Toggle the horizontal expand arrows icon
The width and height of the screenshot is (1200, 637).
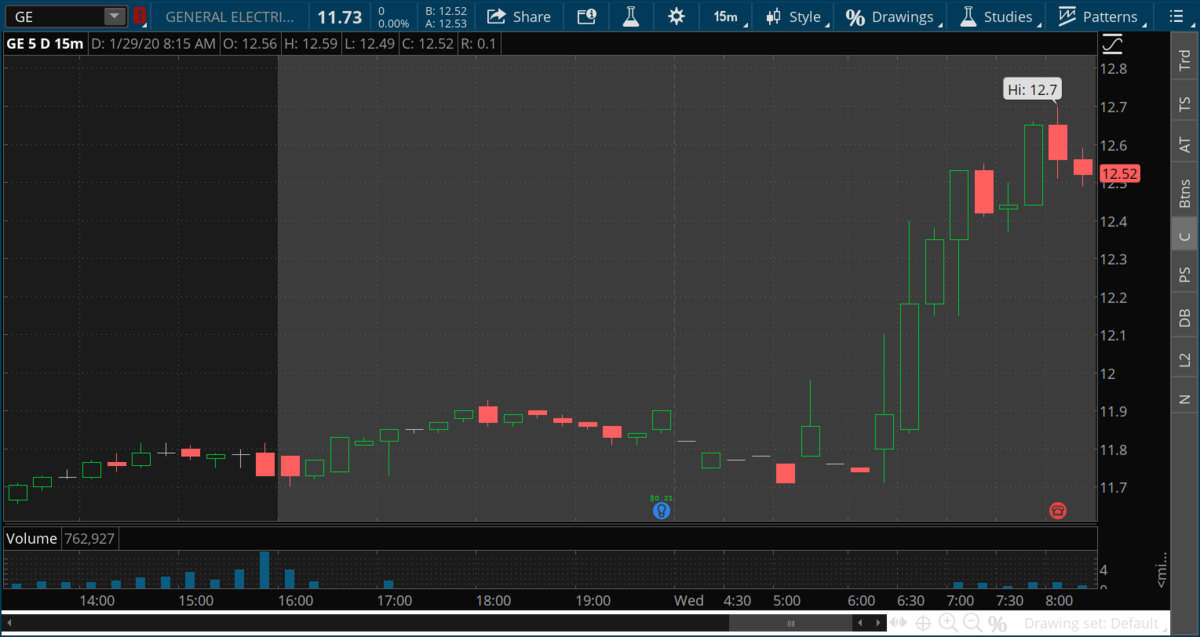[897, 623]
